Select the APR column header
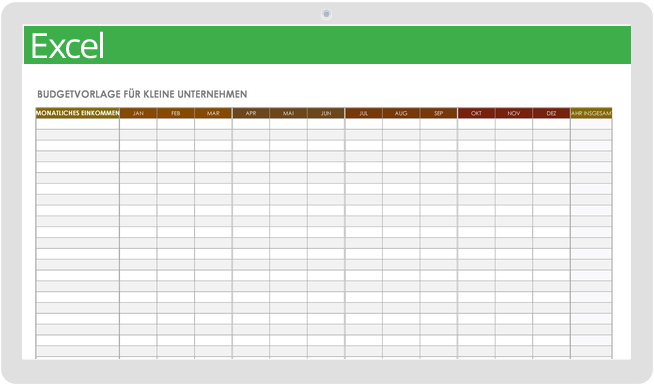The image size is (654, 385). pos(251,113)
